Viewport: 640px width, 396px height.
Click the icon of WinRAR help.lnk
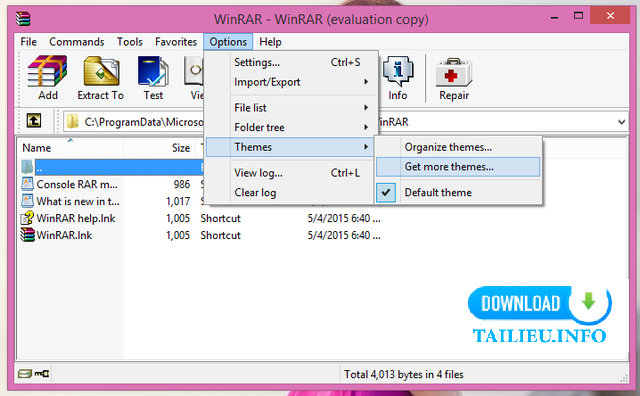[x=28, y=218]
